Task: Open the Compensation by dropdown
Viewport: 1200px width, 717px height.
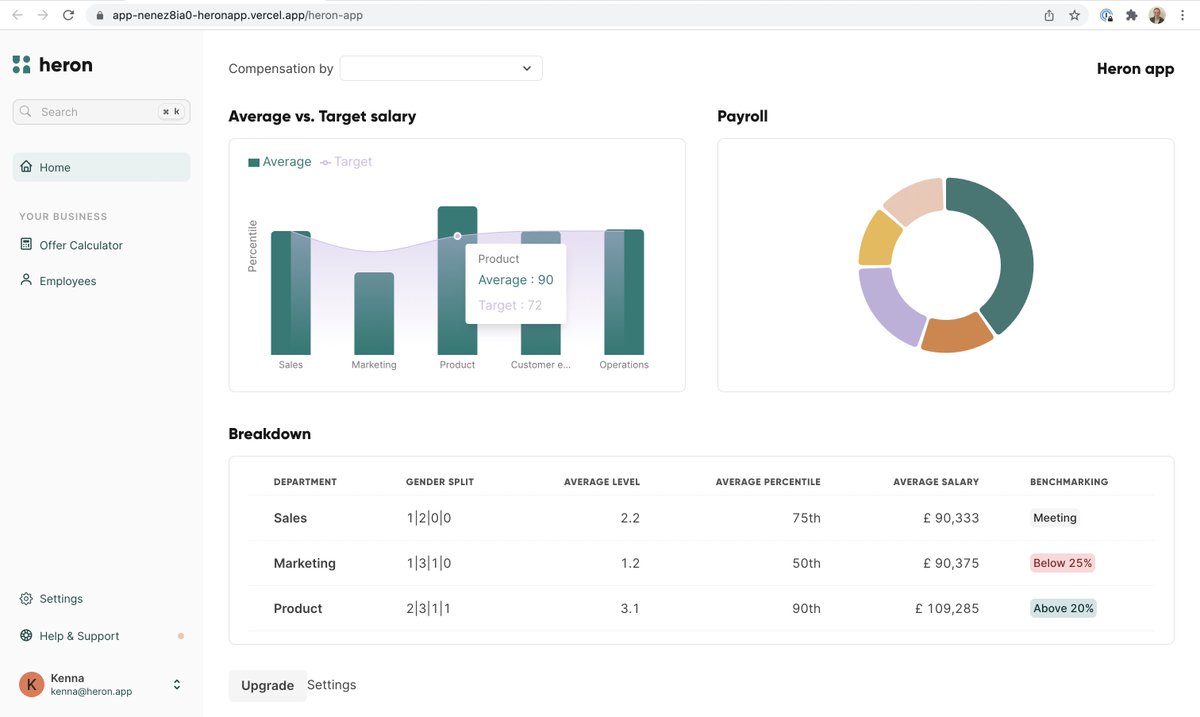Action: [441, 68]
